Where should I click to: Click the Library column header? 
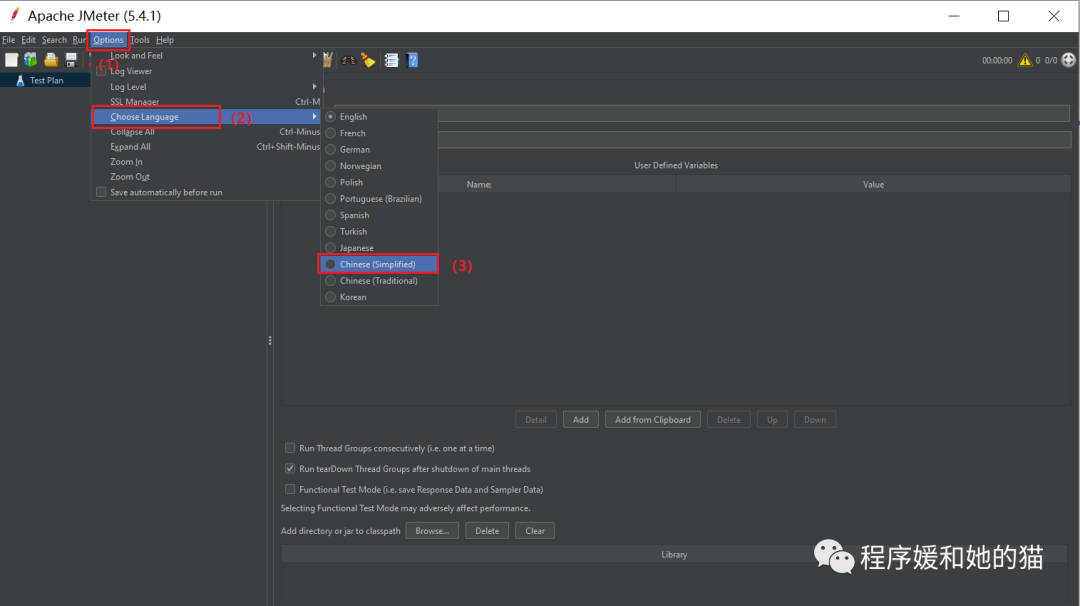pyautogui.click(x=674, y=554)
